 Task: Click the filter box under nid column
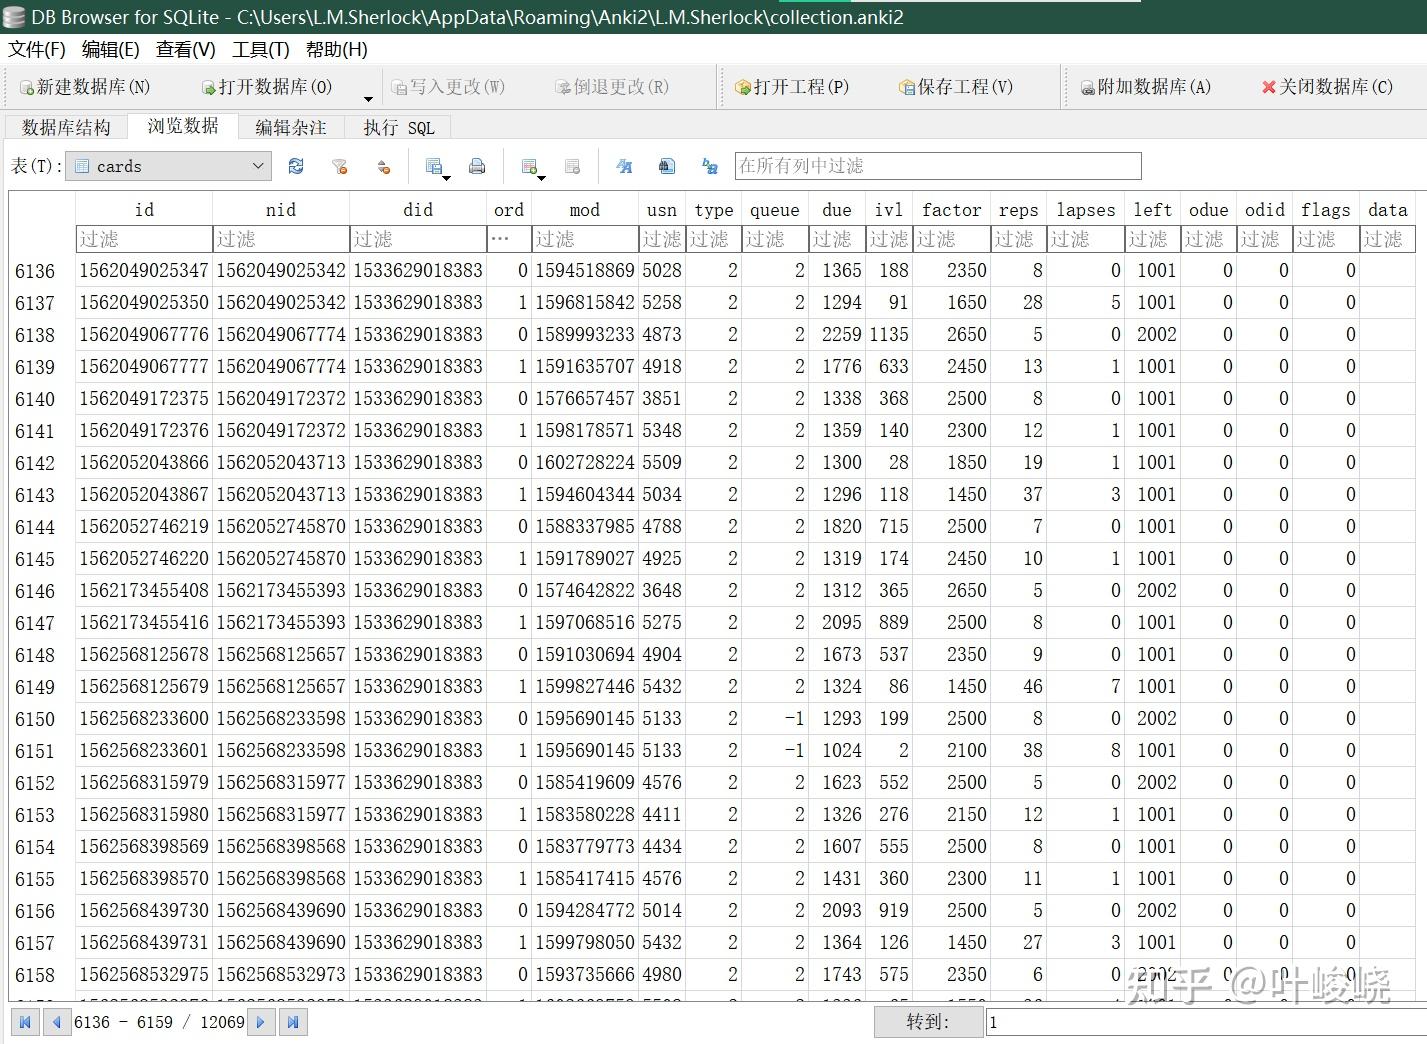tap(280, 239)
